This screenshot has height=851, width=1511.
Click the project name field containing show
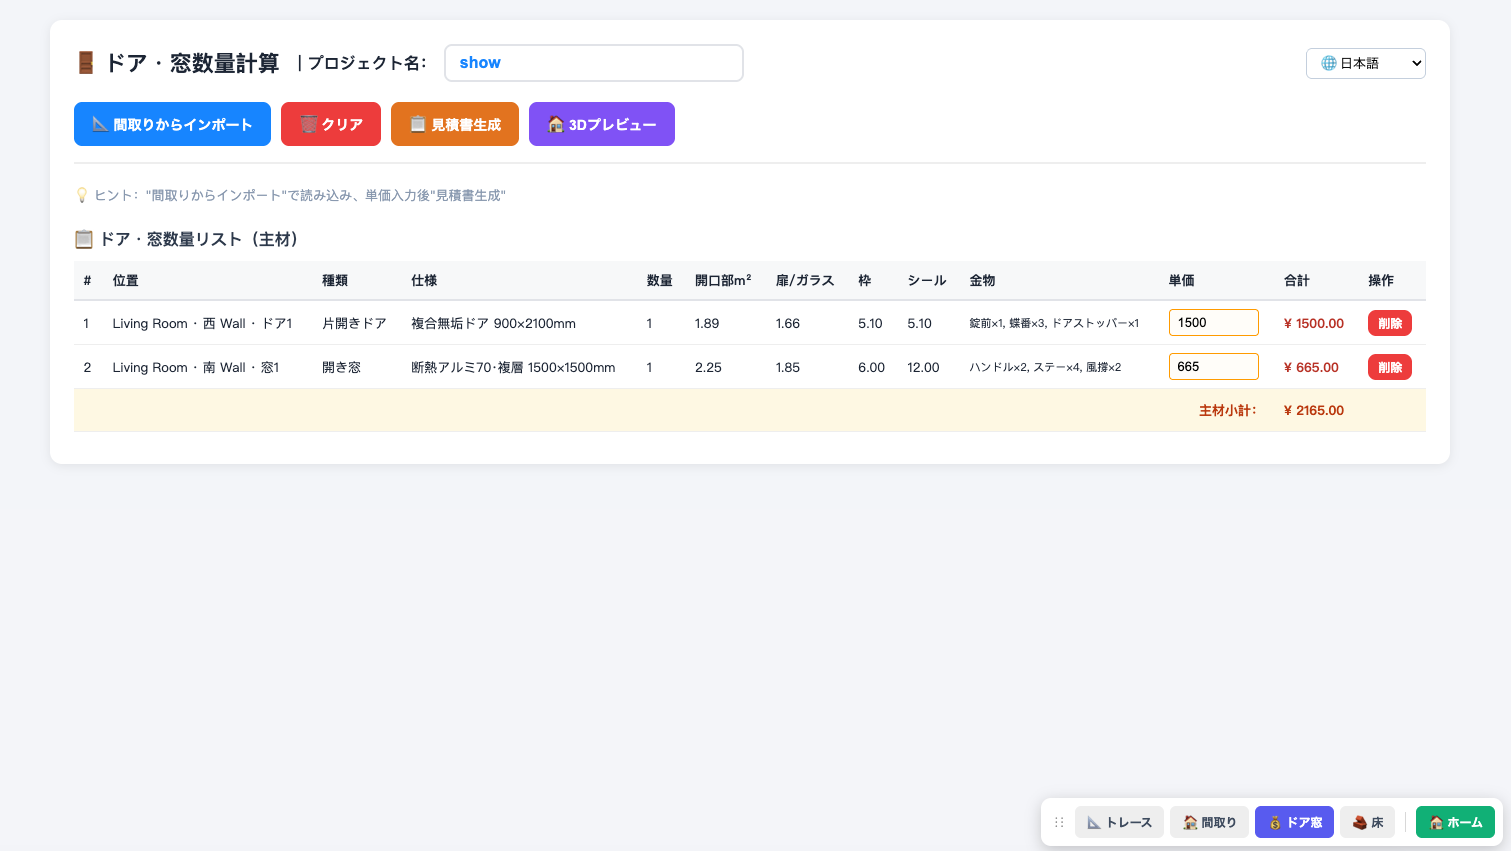[594, 63]
